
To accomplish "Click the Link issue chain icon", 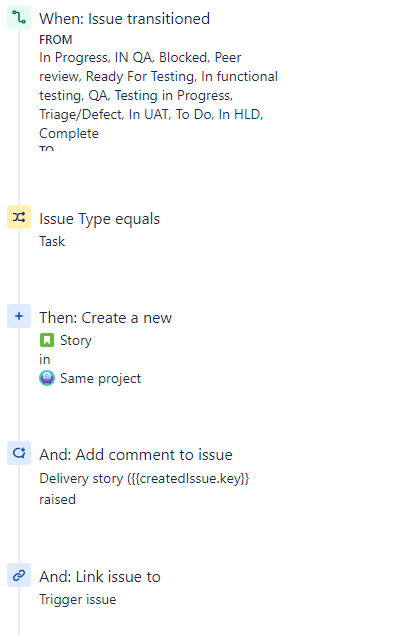I will pyautogui.click(x=19, y=575).
